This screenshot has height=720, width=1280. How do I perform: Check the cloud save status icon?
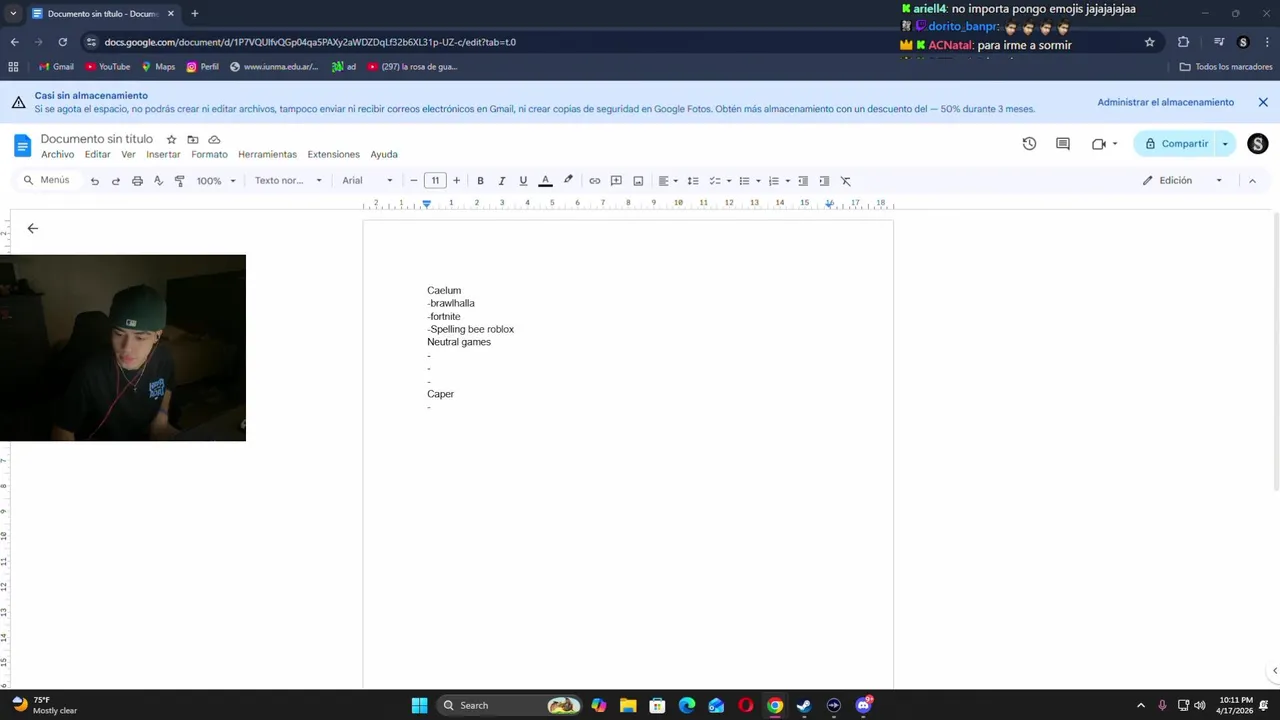pyautogui.click(x=214, y=140)
